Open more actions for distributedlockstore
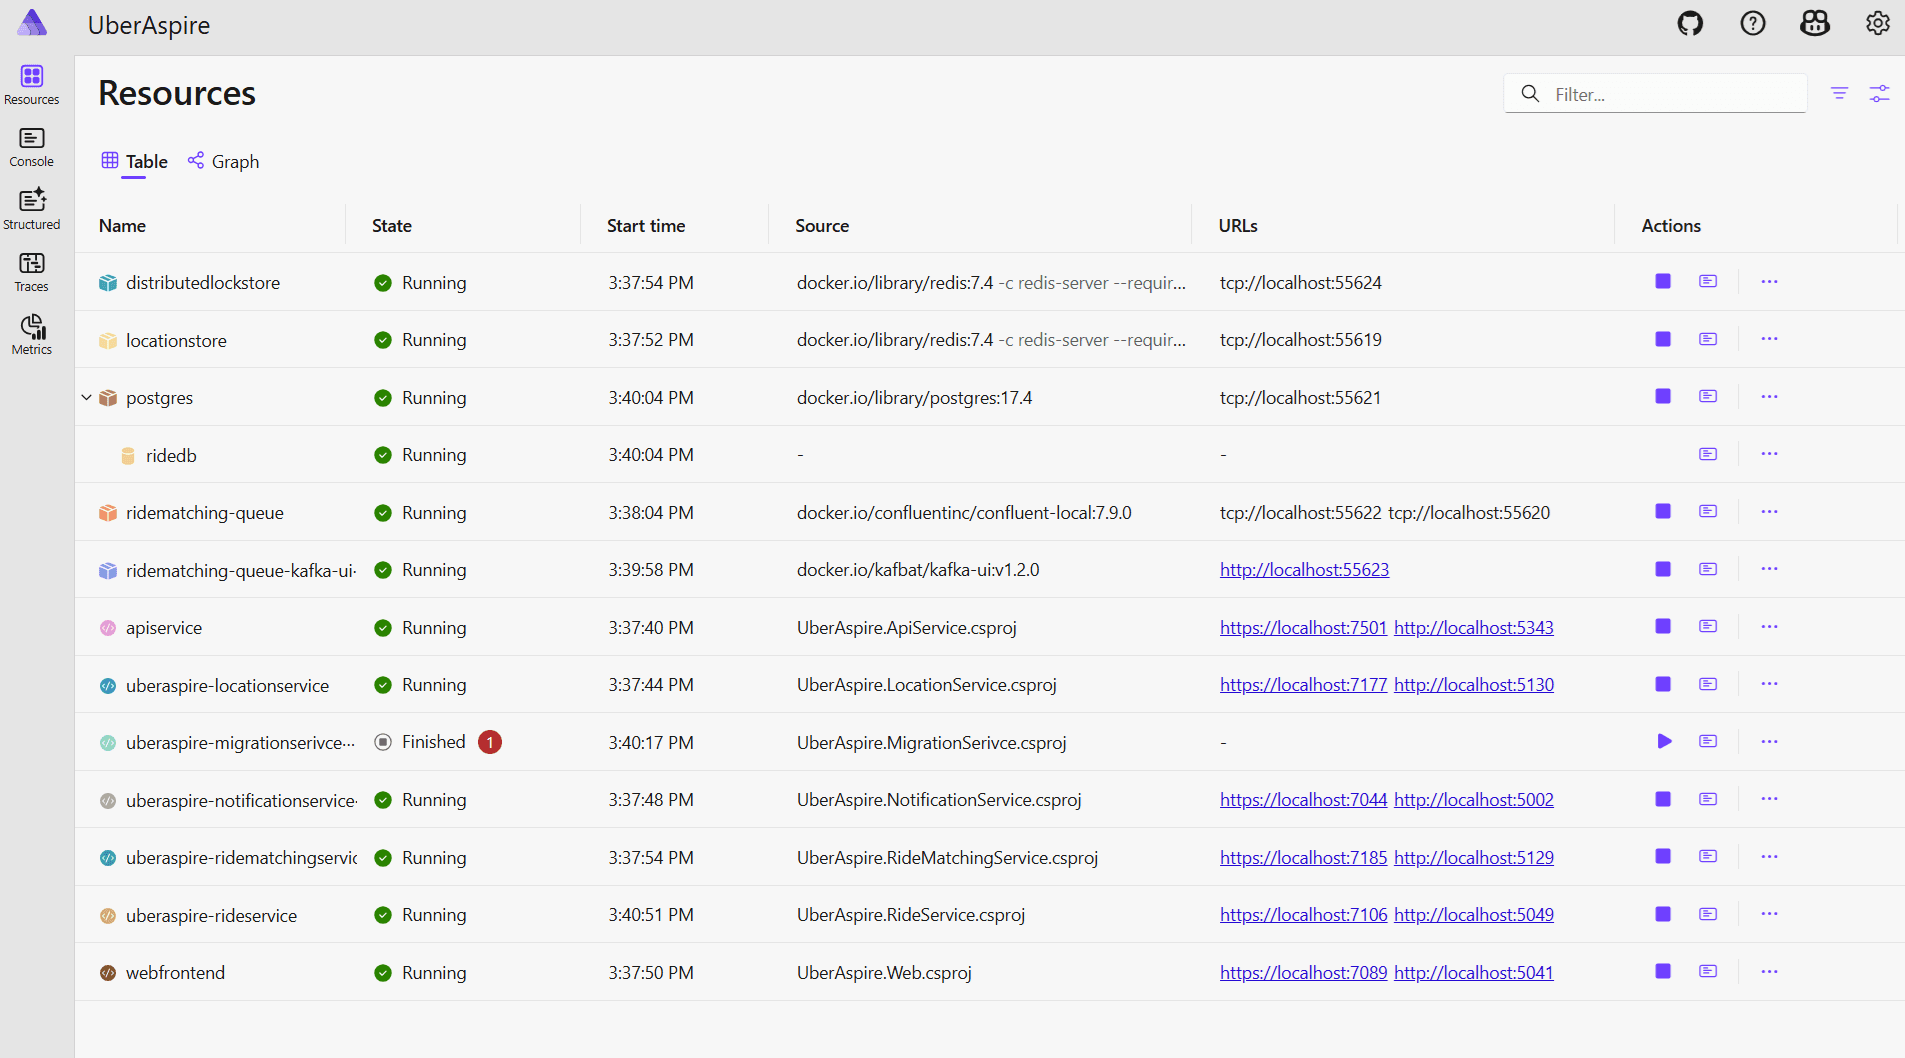Viewport: 1905px width, 1058px height. pyautogui.click(x=1769, y=282)
